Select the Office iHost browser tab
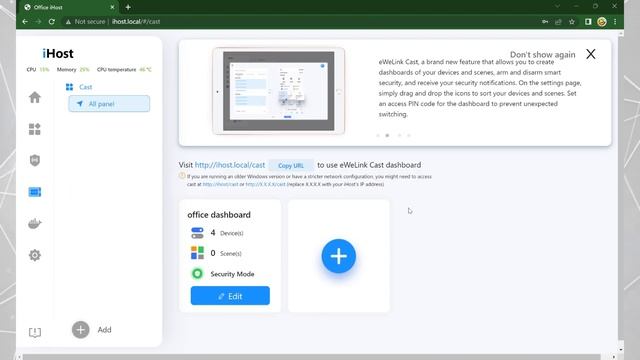The image size is (640, 360). (69, 7)
